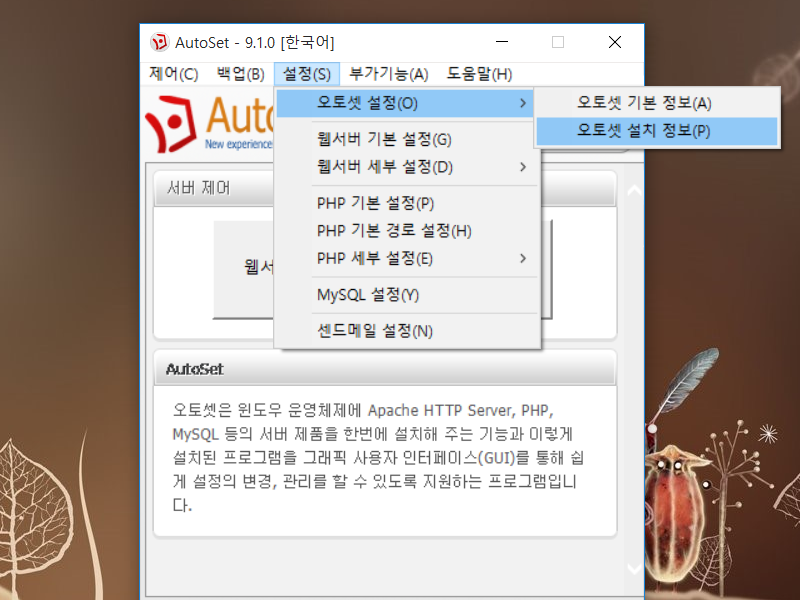Select 오토셋 설정(O) menu entry
The image size is (800, 600).
coord(406,104)
